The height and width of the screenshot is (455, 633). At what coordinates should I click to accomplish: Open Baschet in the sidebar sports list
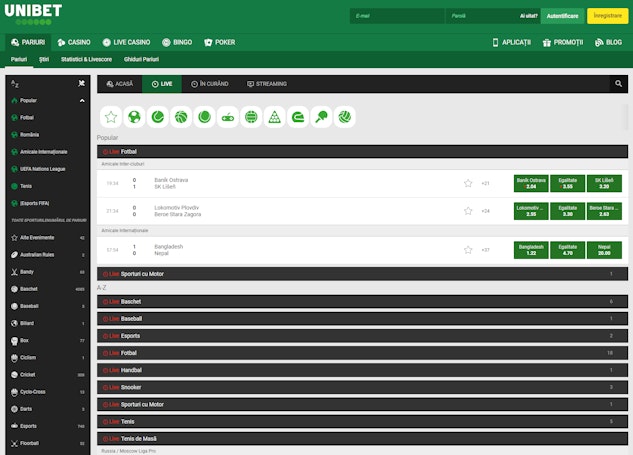pos(48,289)
